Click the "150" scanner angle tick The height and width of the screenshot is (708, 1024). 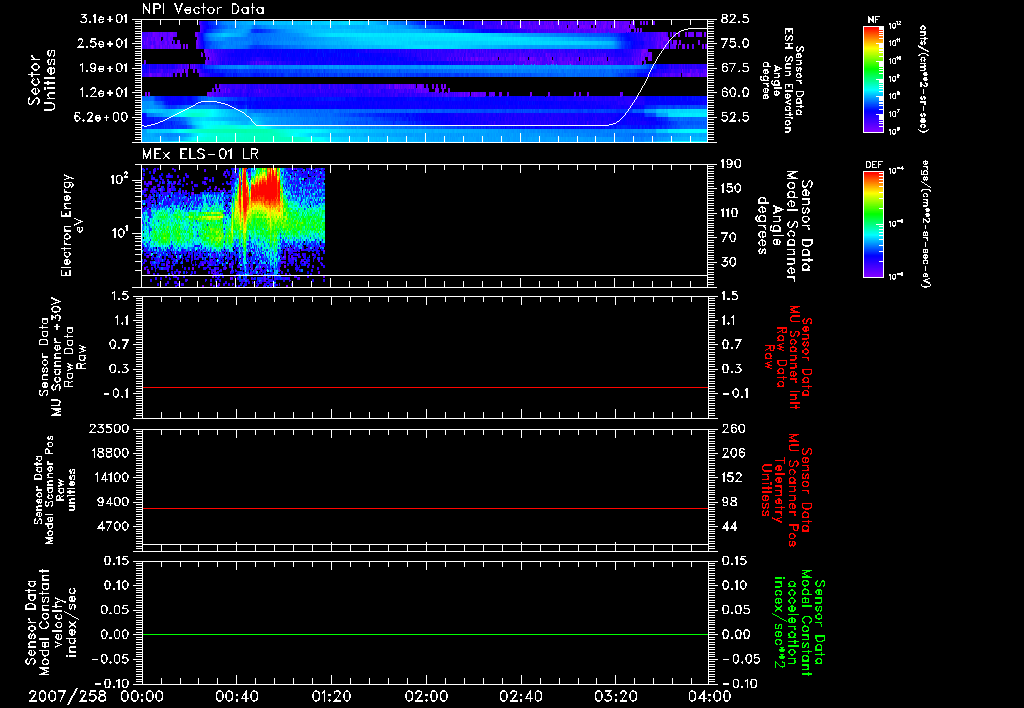click(731, 188)
